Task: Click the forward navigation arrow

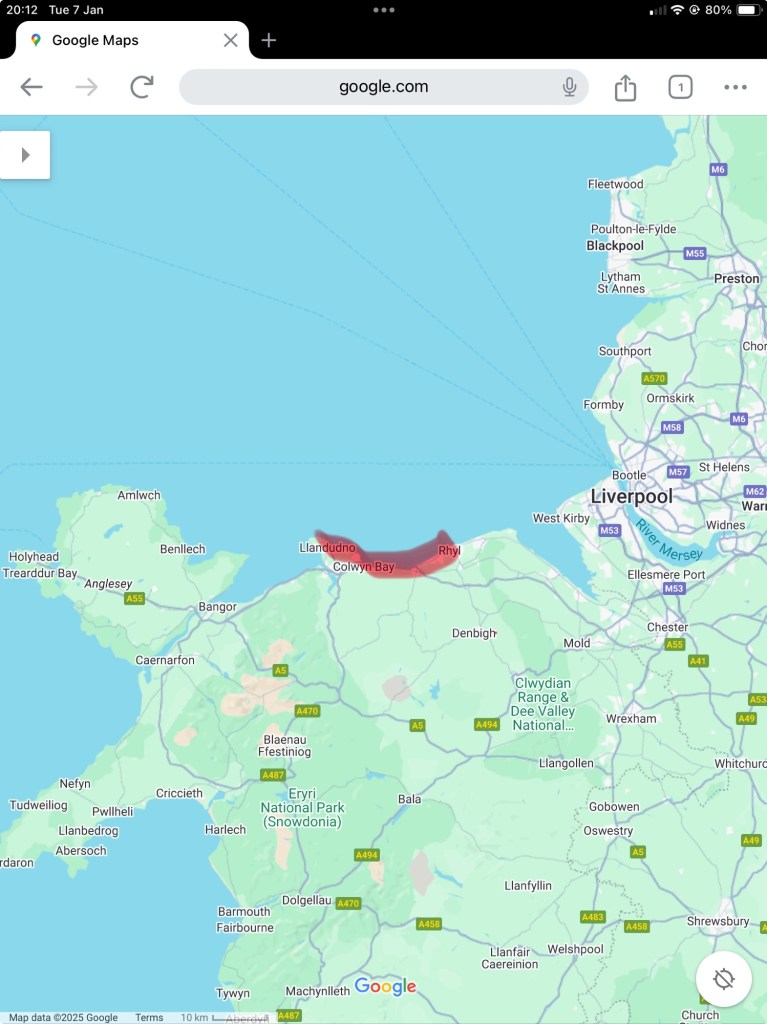Action: tap(86, 87)
